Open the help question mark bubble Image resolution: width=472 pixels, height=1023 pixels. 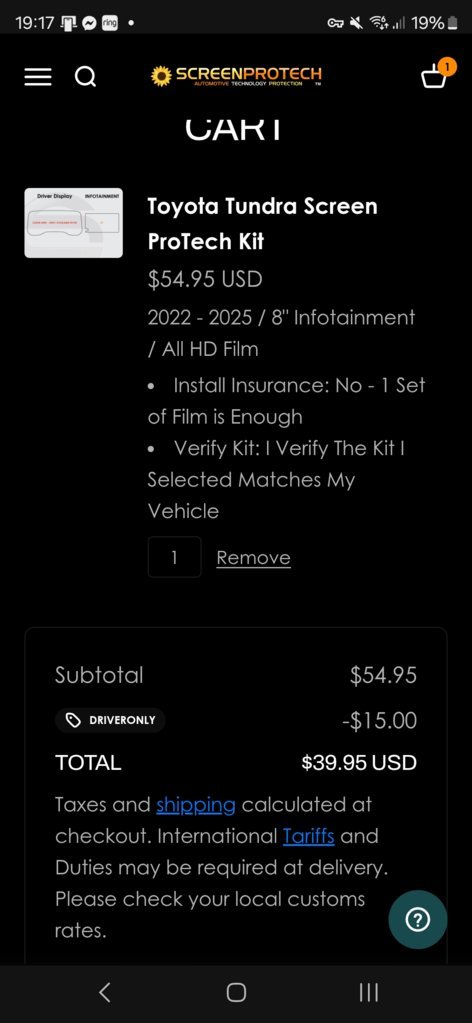[418, 919]
